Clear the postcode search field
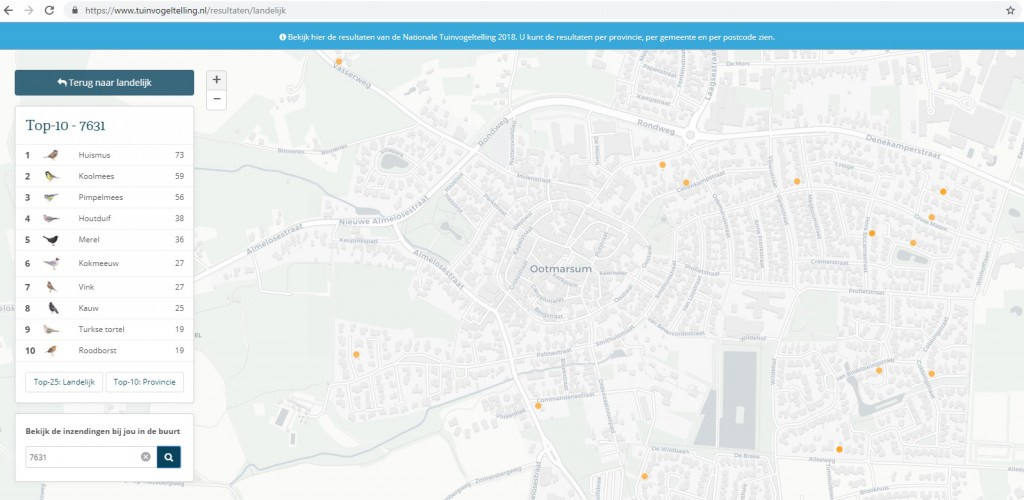 tap(145, 457)
